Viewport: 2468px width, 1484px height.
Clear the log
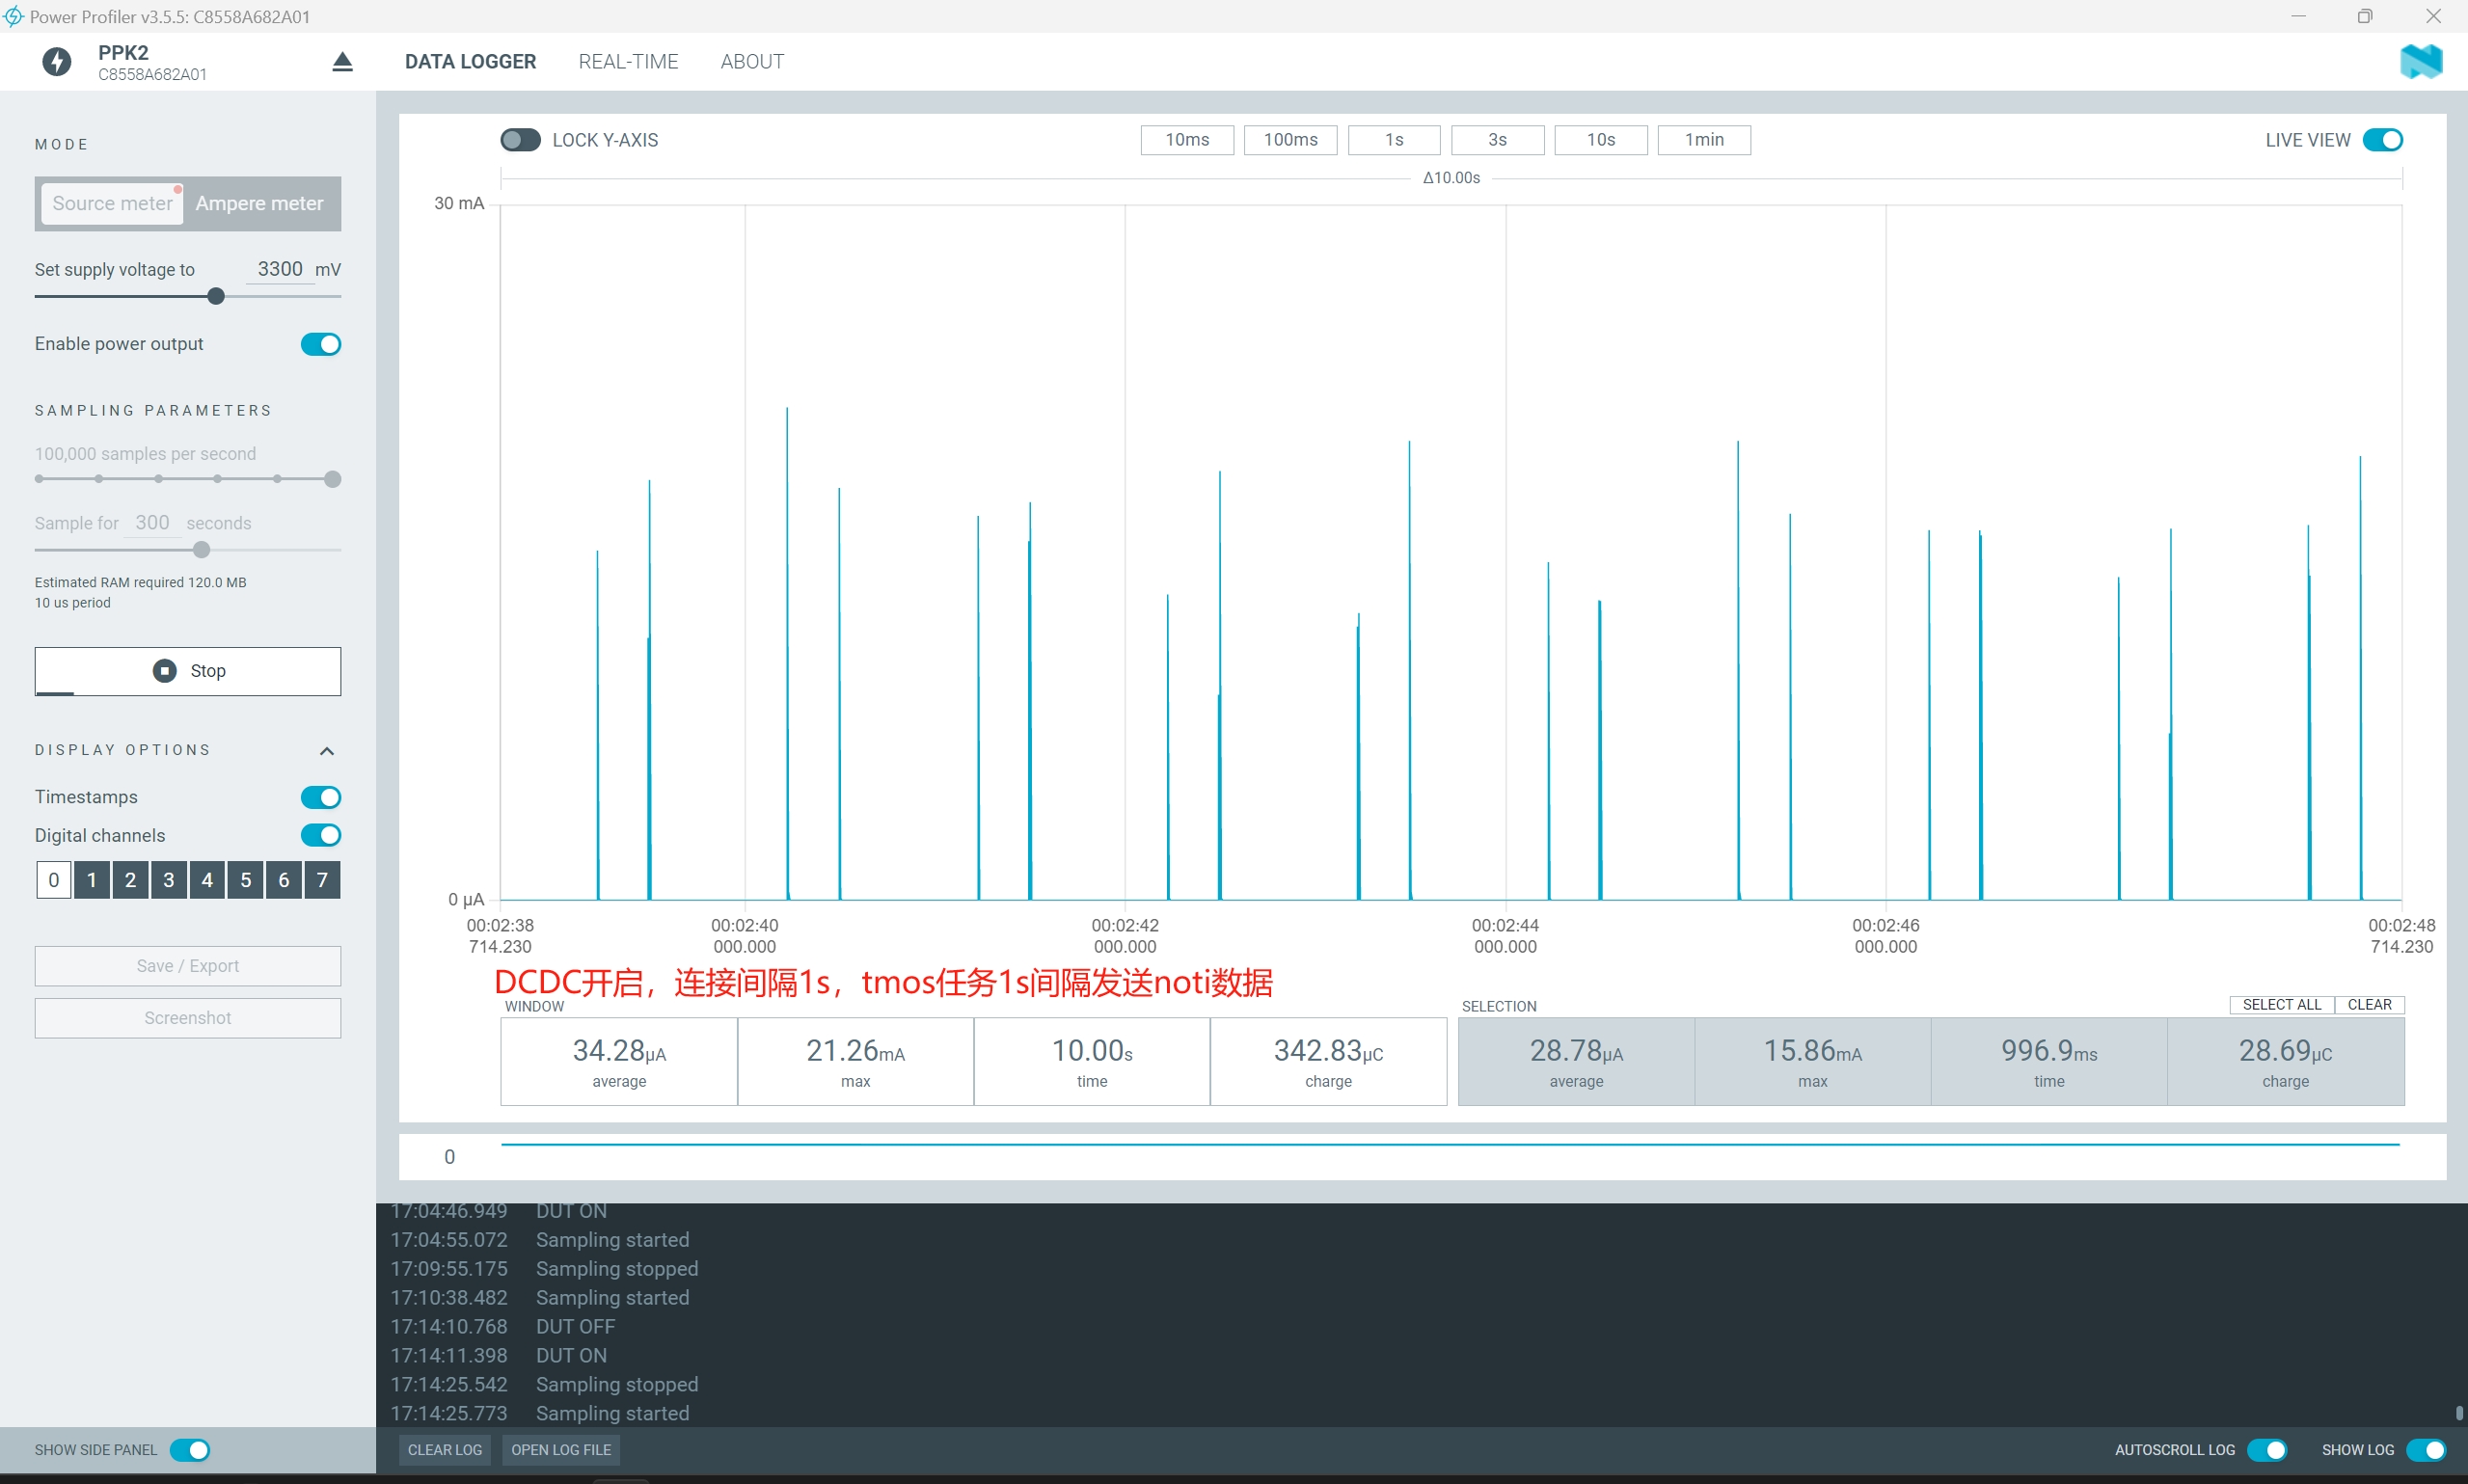coord(445,1450)
